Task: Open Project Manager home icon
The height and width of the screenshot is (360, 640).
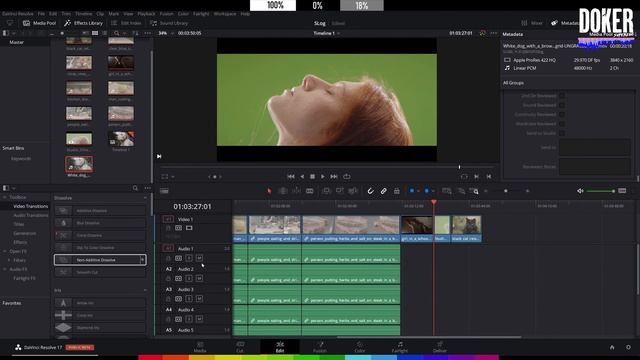Action: [612, 347]
